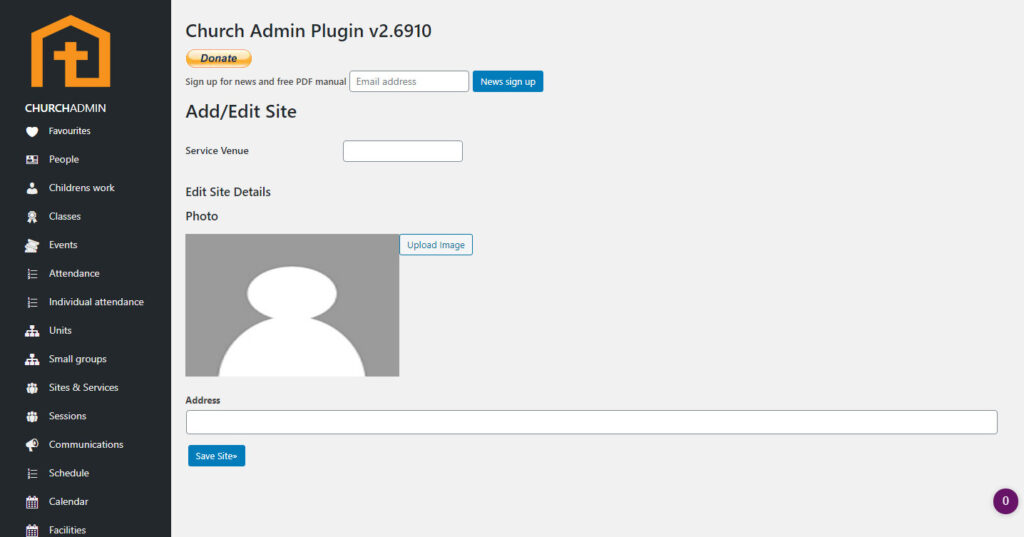The width and height of the screenshot is (1024, 537).
Task: Select the Calendar icon in sidebar
Action: [x=32, y=502]
